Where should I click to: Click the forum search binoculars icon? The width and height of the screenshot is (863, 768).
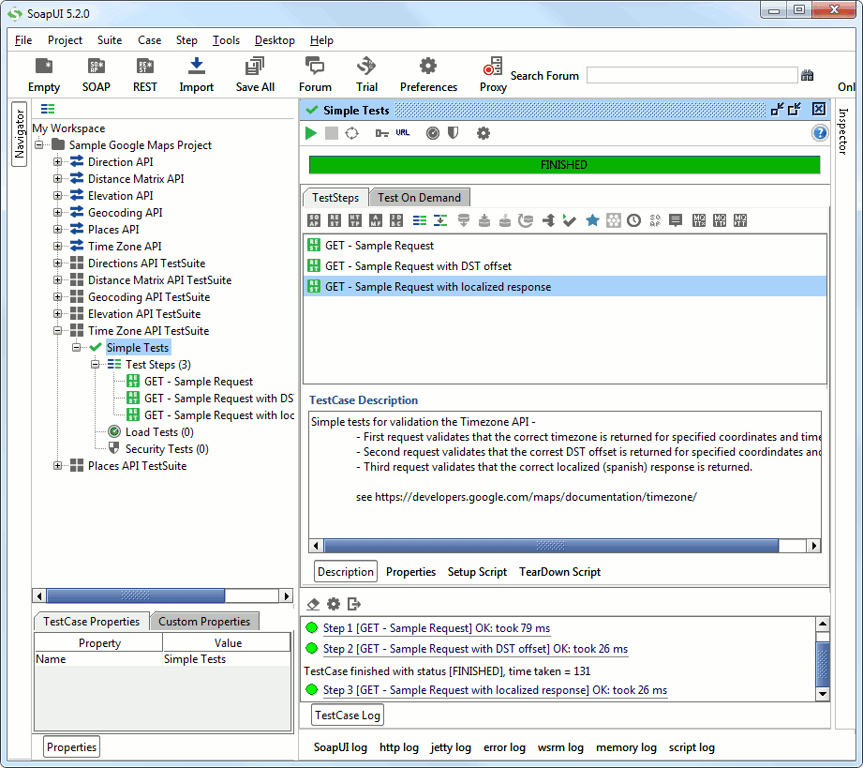pyautogui.click(x=807, y=75)
